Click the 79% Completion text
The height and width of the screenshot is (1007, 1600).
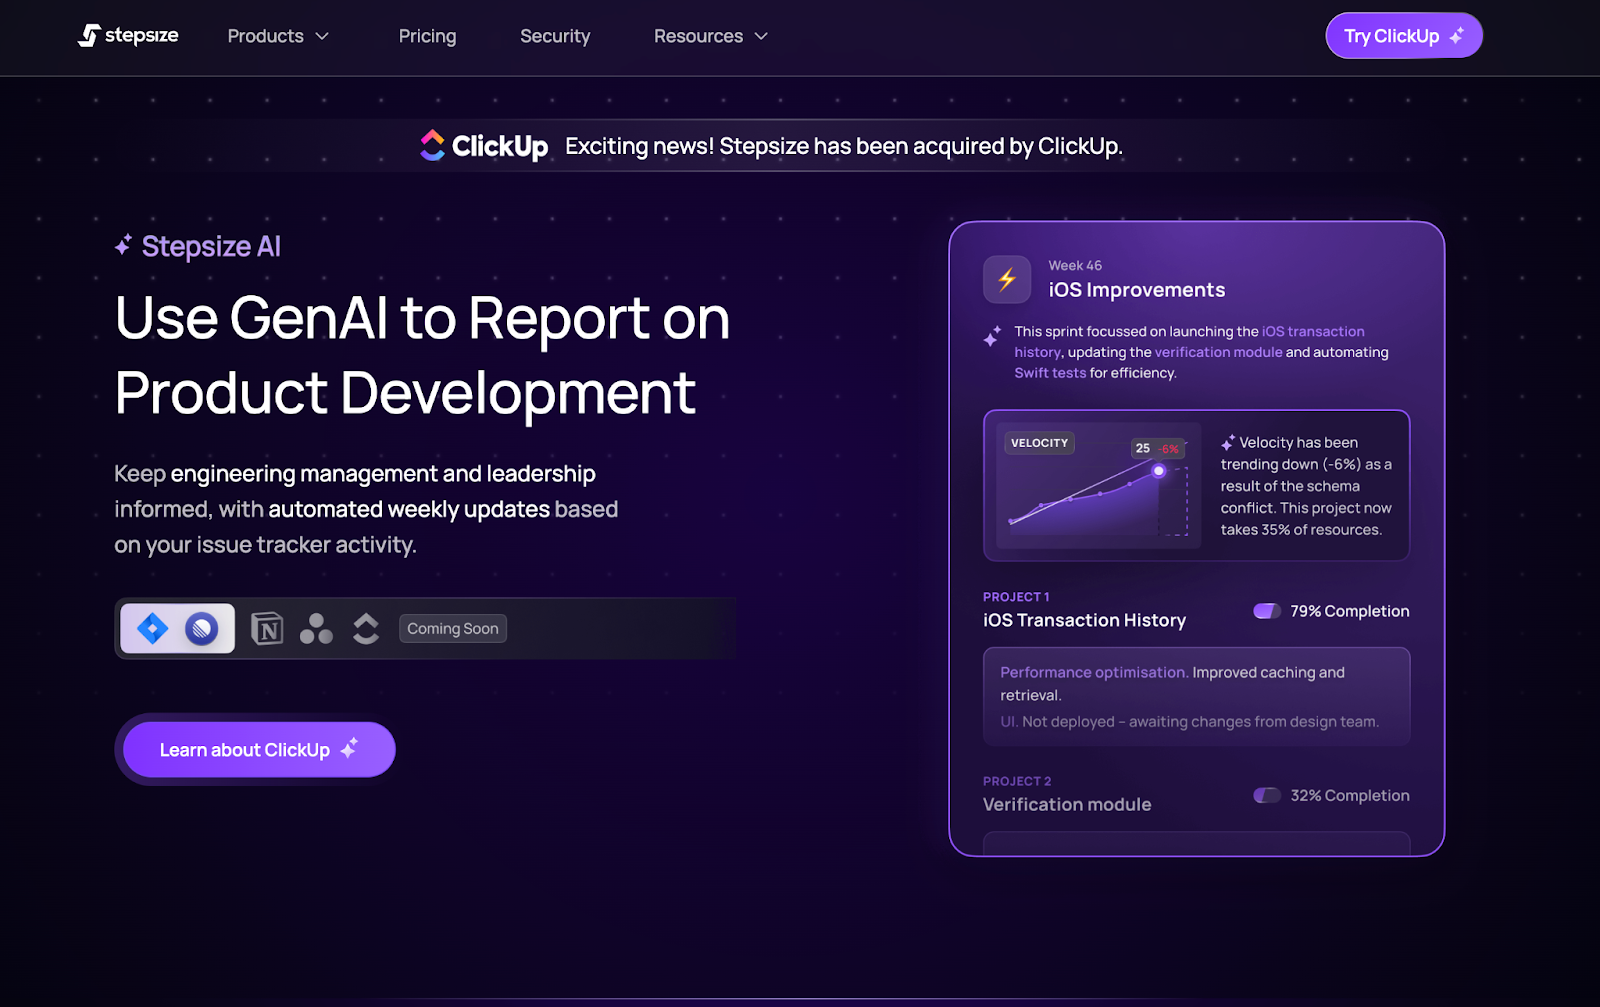[x=1350, y=611]
